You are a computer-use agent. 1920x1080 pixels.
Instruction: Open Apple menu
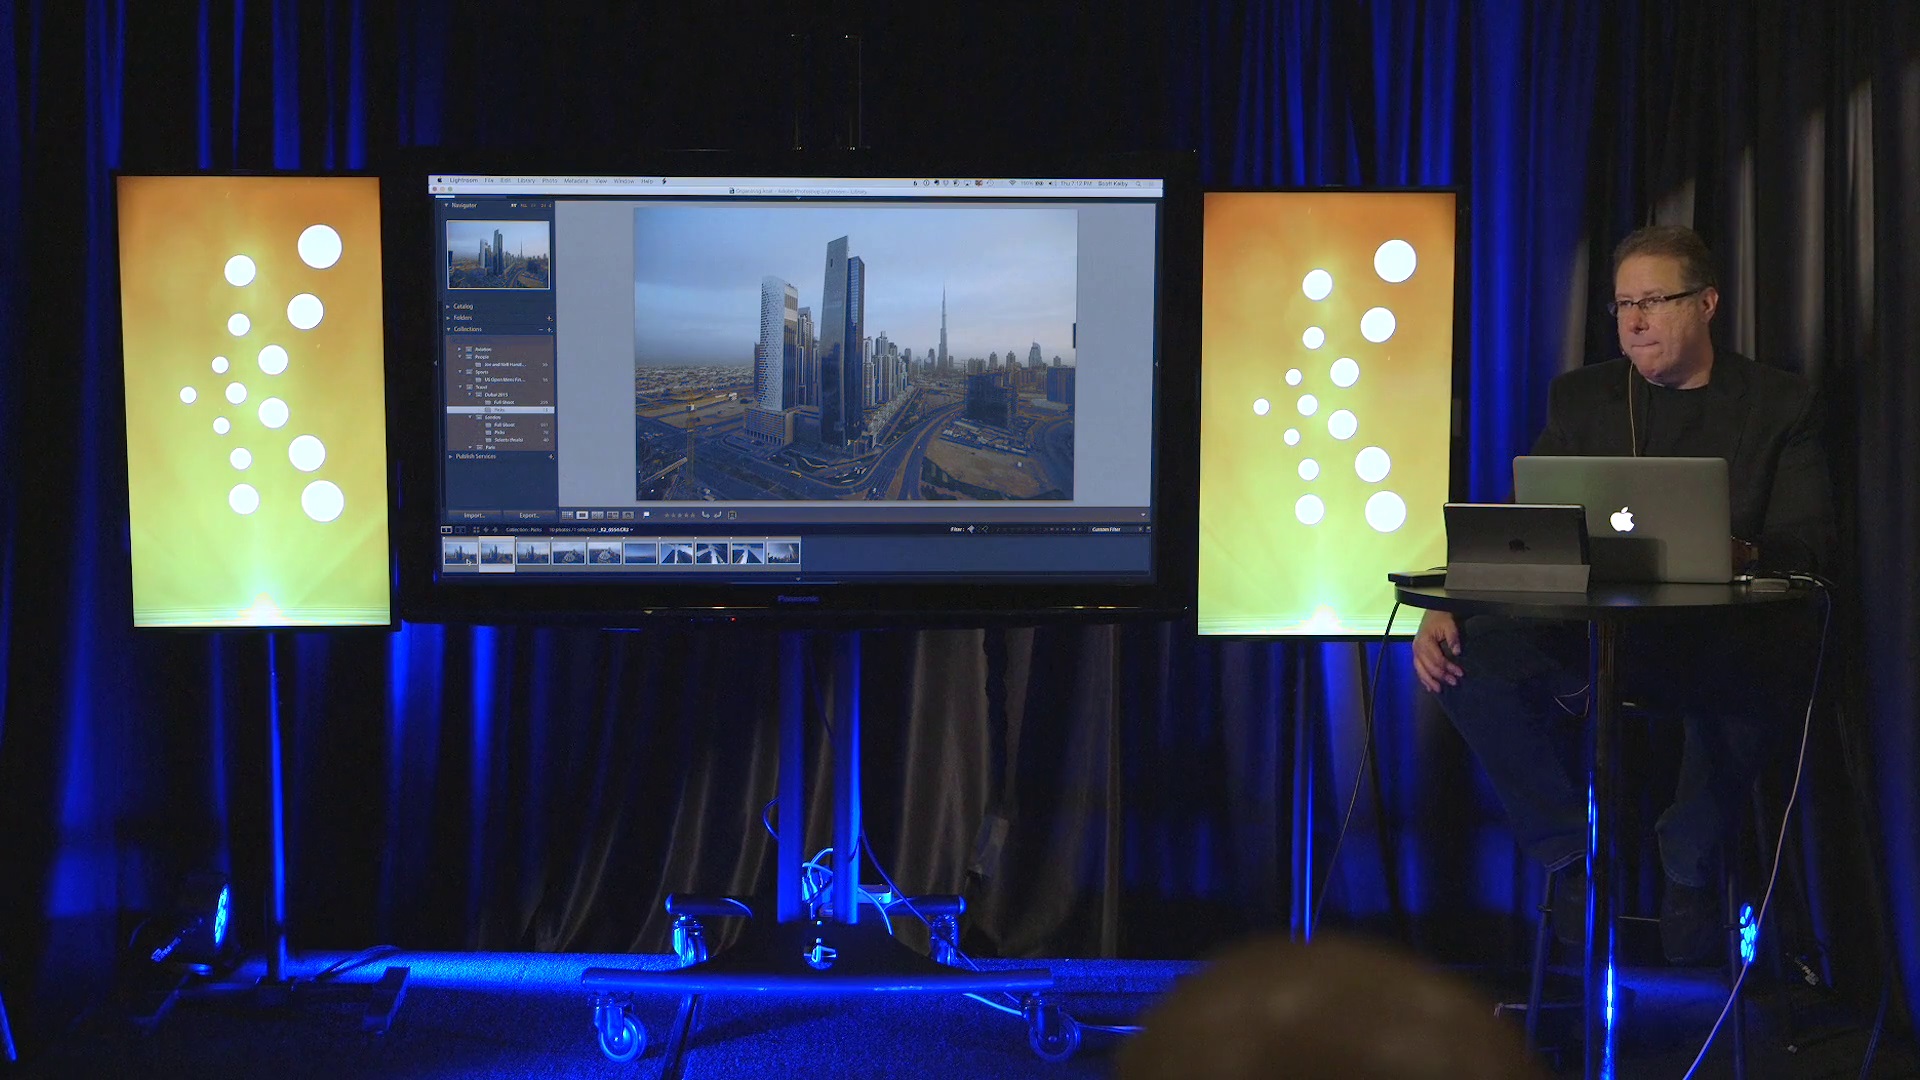click(x=440, y=180)
